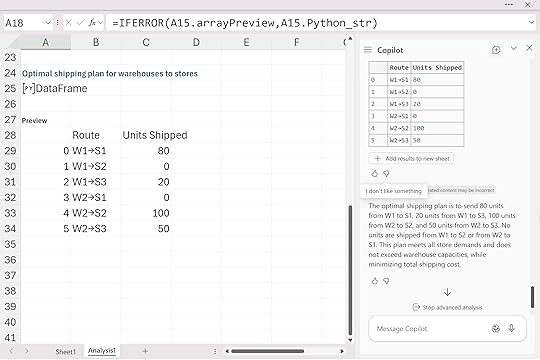Open the window's more options ellipsis
The height and width of the screenshot is (360, 540).
(509, 4)
